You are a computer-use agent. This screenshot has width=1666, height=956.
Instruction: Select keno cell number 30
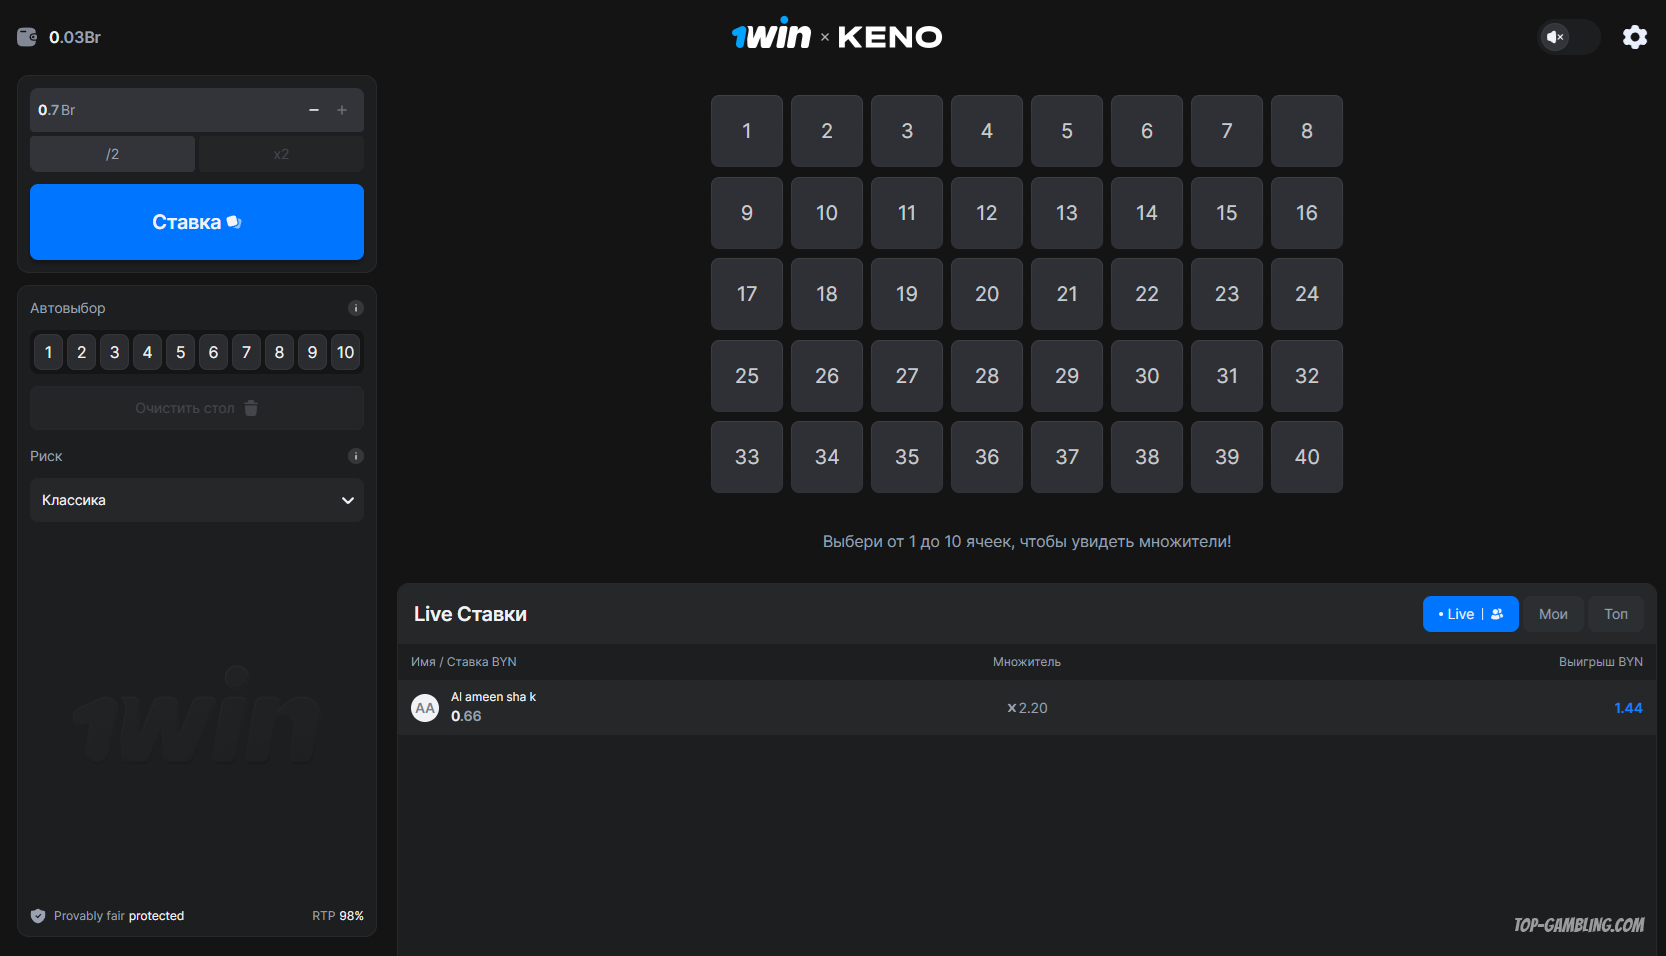[x=1147, y=376]
